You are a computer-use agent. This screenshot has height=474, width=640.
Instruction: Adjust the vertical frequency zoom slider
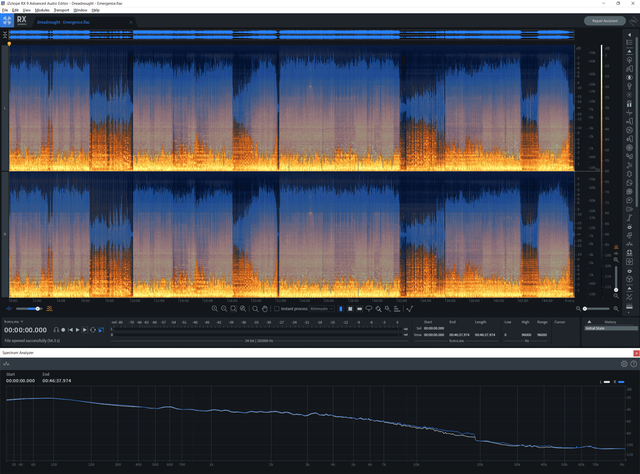(x=616, y=278)
